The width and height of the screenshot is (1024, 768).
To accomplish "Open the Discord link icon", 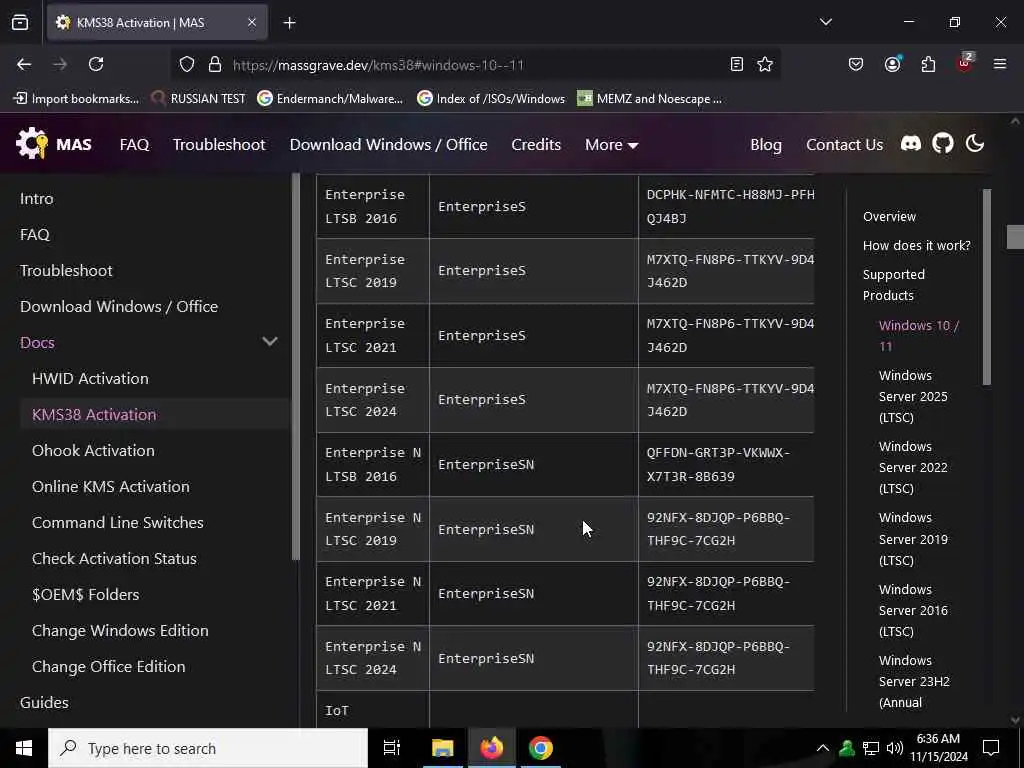I will (x=910, y=144).
